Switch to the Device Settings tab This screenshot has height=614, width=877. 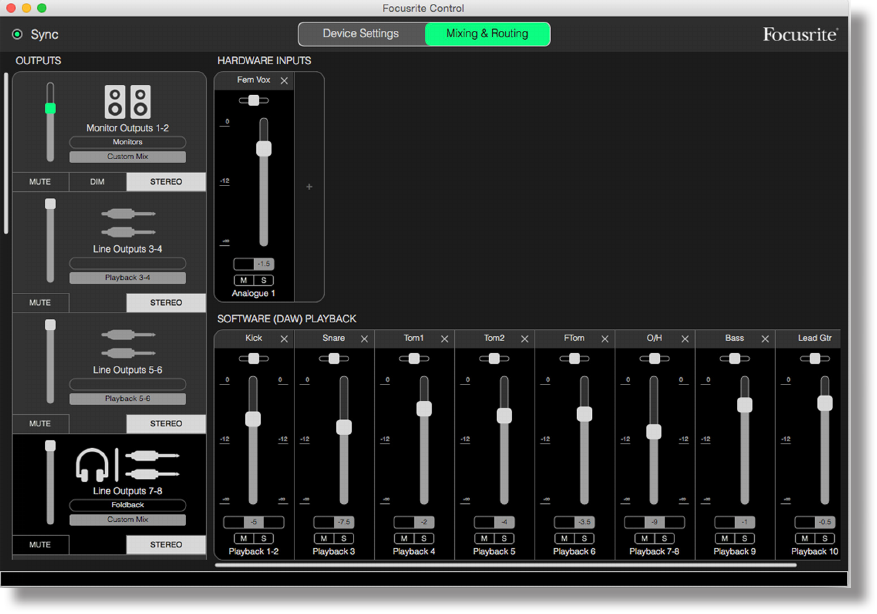coord(361,34)
